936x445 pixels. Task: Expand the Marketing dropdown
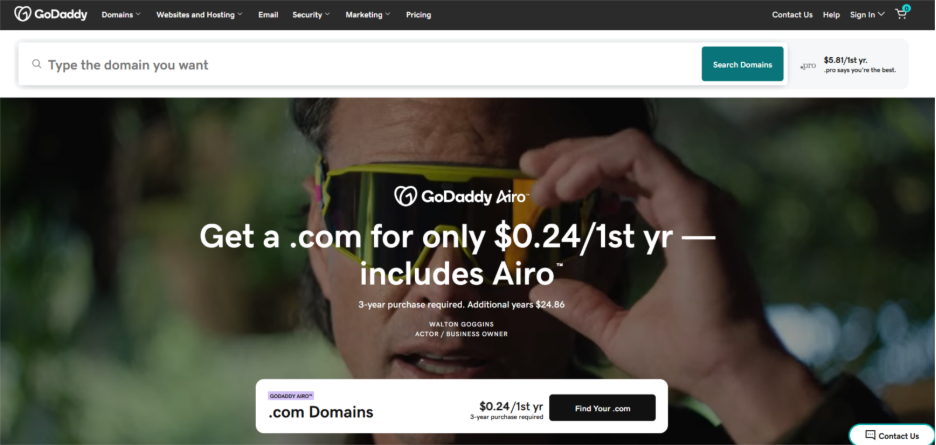tap(368, 15)
